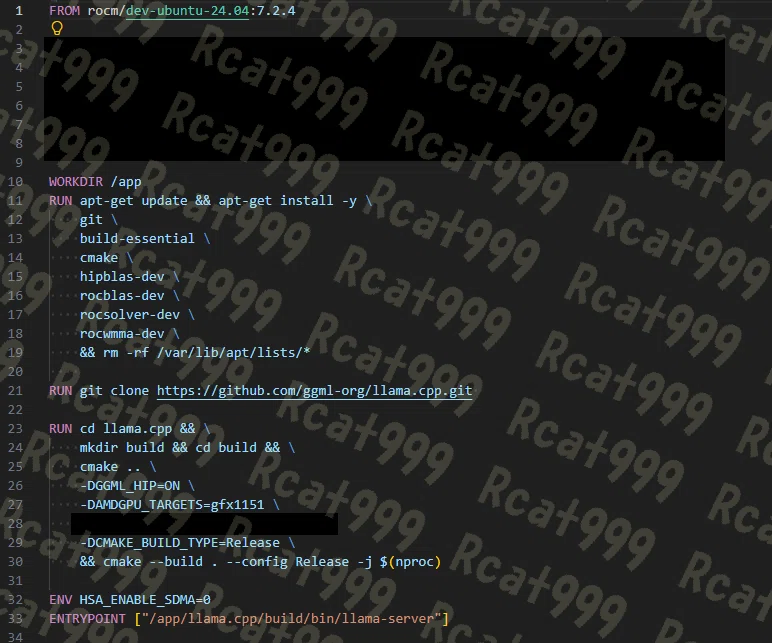
Task: Click 'cmake ..' text on line 25
Action: click(x=110, y=467)
